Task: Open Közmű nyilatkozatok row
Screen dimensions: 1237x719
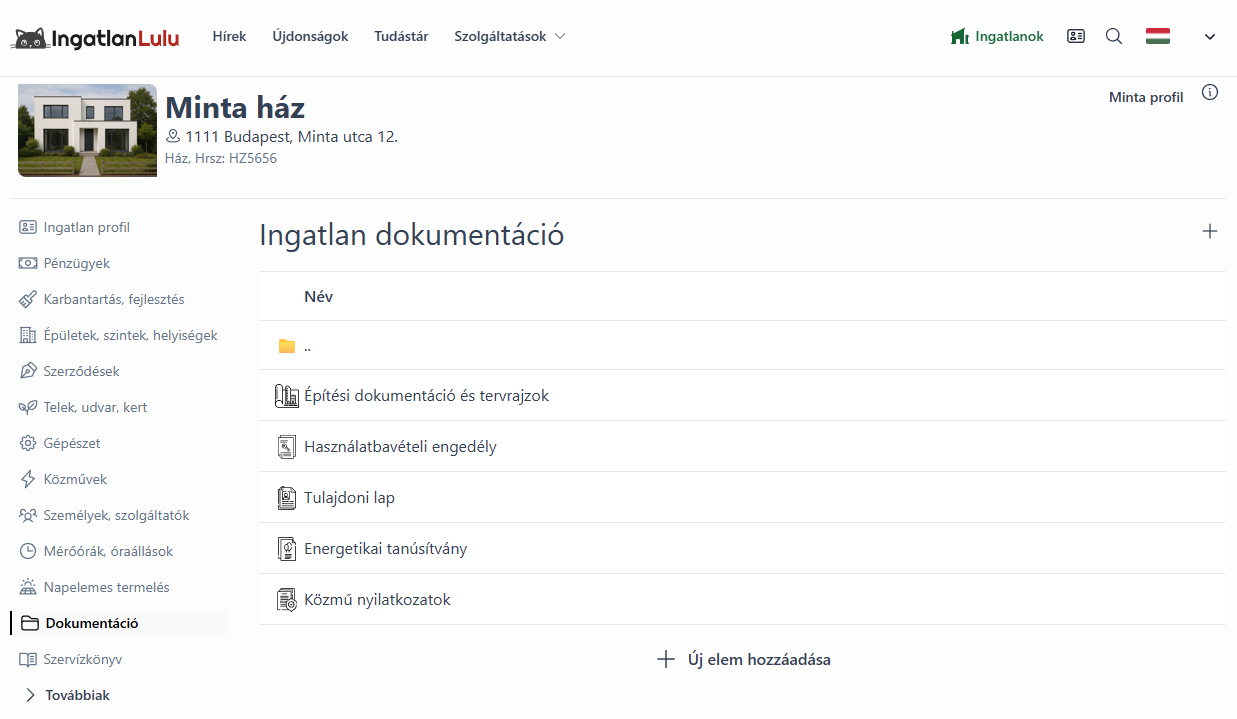Action: point(742,599)
